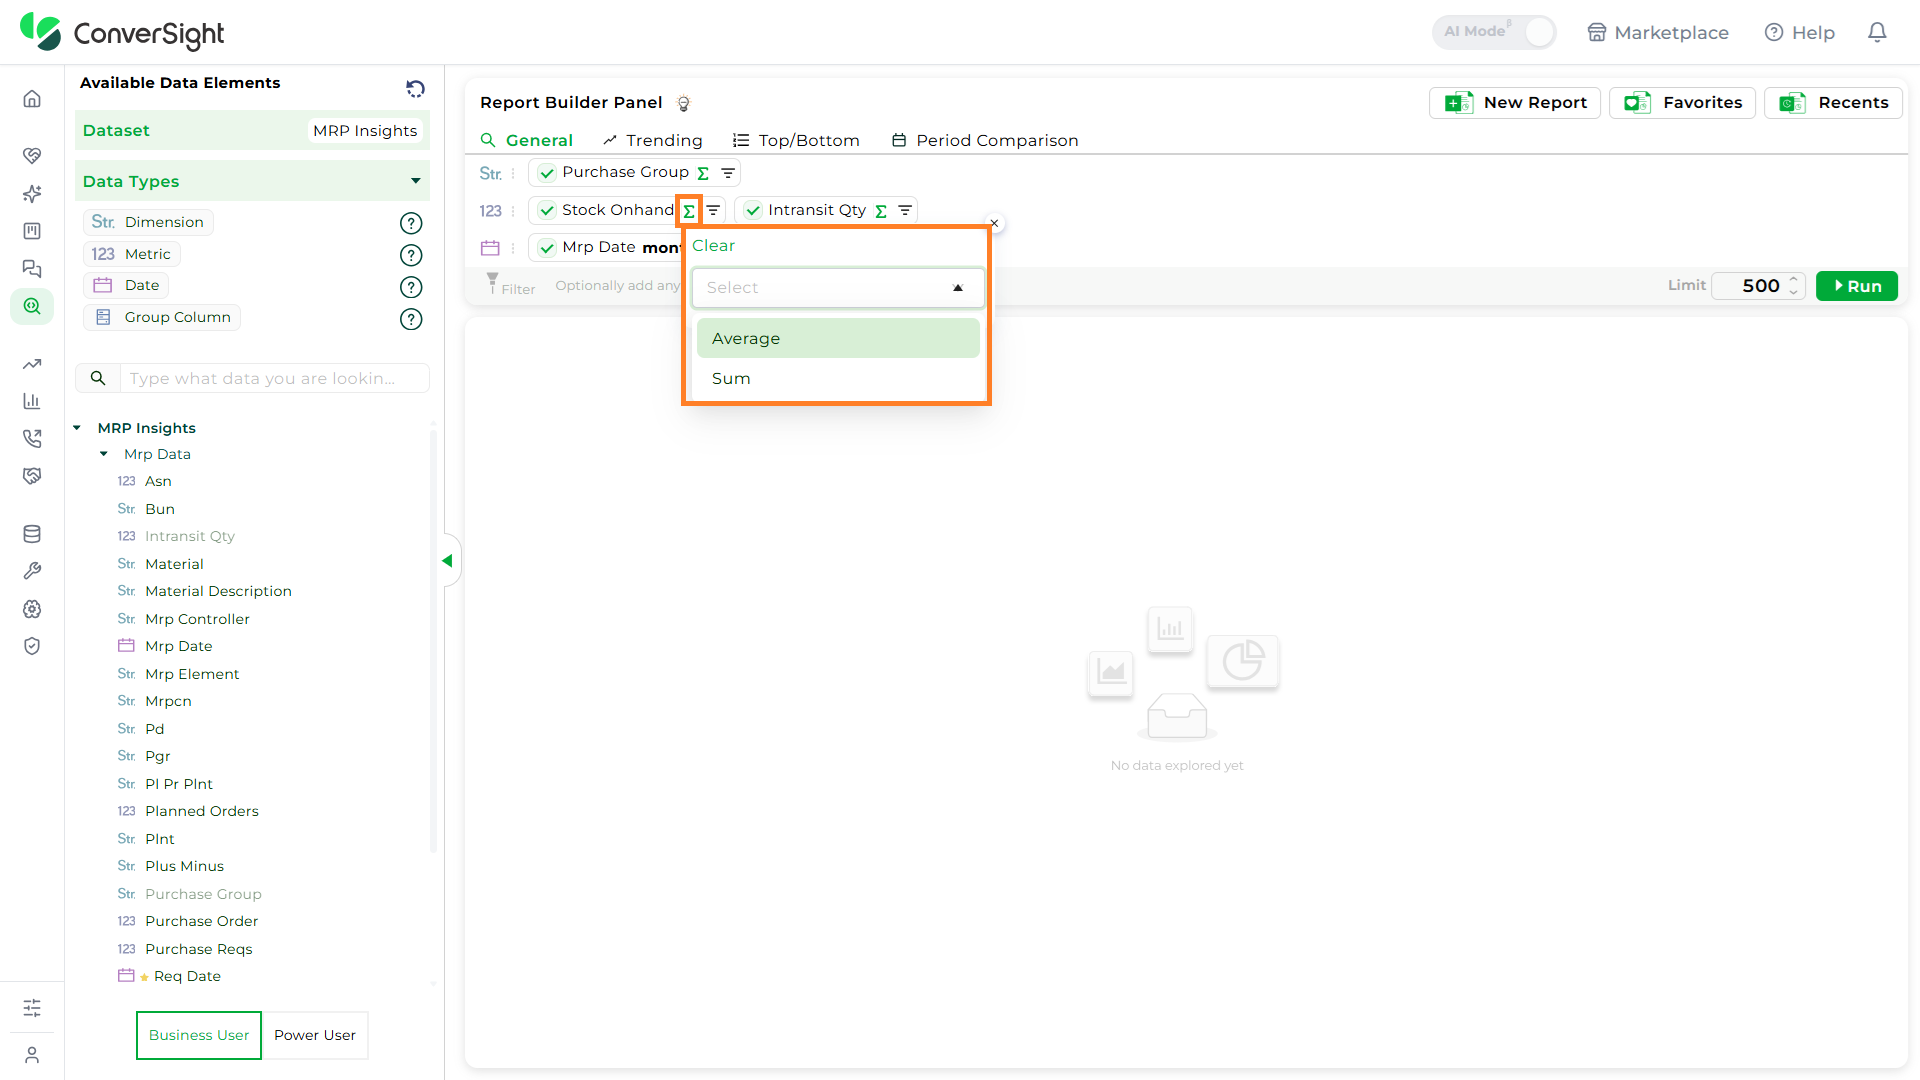Click the aggregation sigma icon on Purchase Group

pos(703,173)
